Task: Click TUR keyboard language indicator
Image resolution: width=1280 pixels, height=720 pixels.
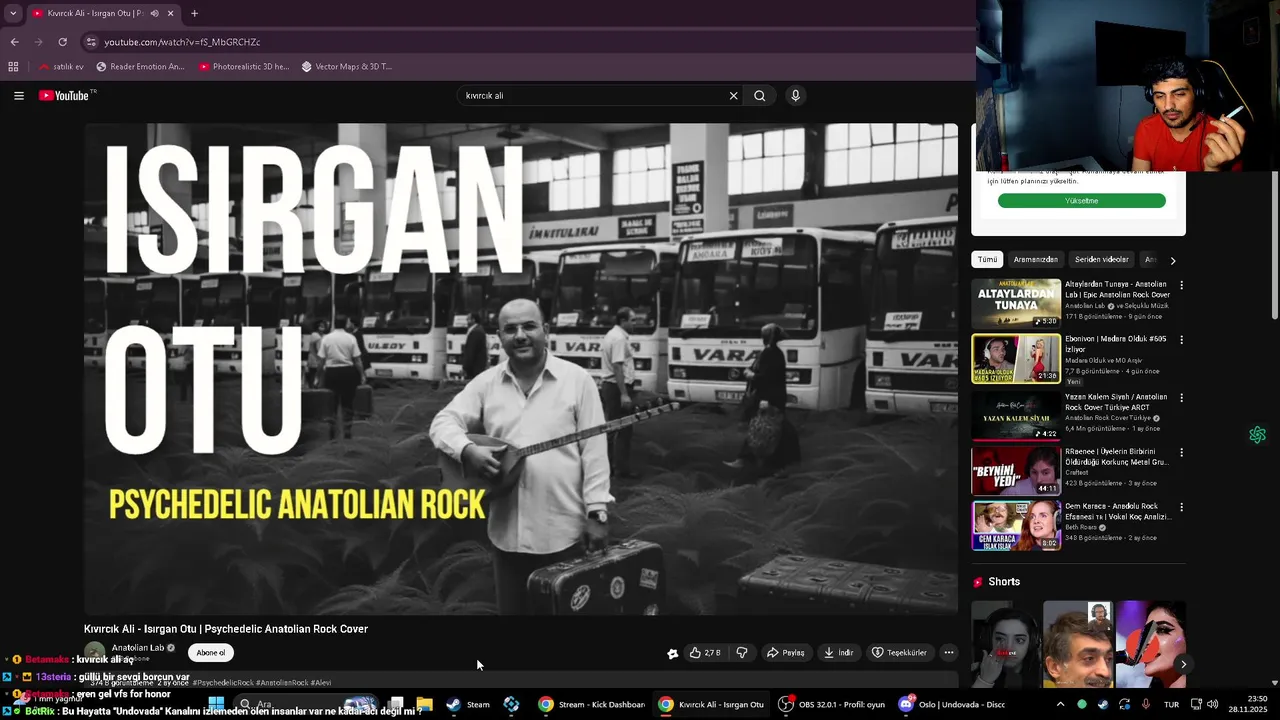Action: [x=1171, y=705]
